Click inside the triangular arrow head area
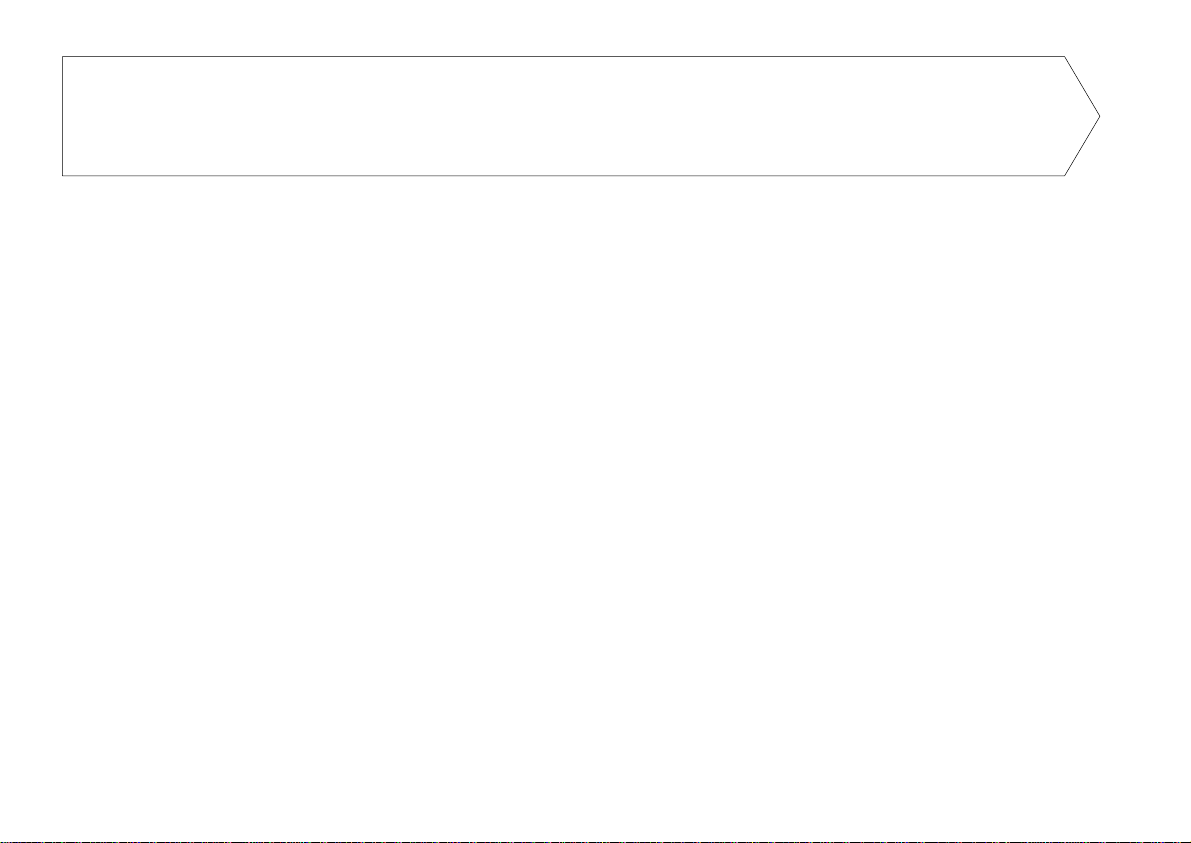This screenshot has width=1191, height=843. click(1078, 116)
